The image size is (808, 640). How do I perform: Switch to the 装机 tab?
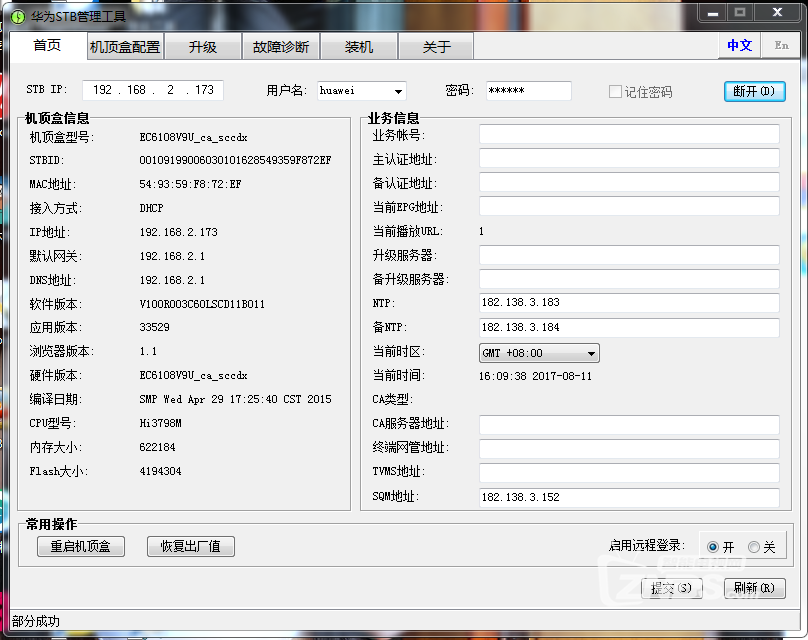(358, 46)
